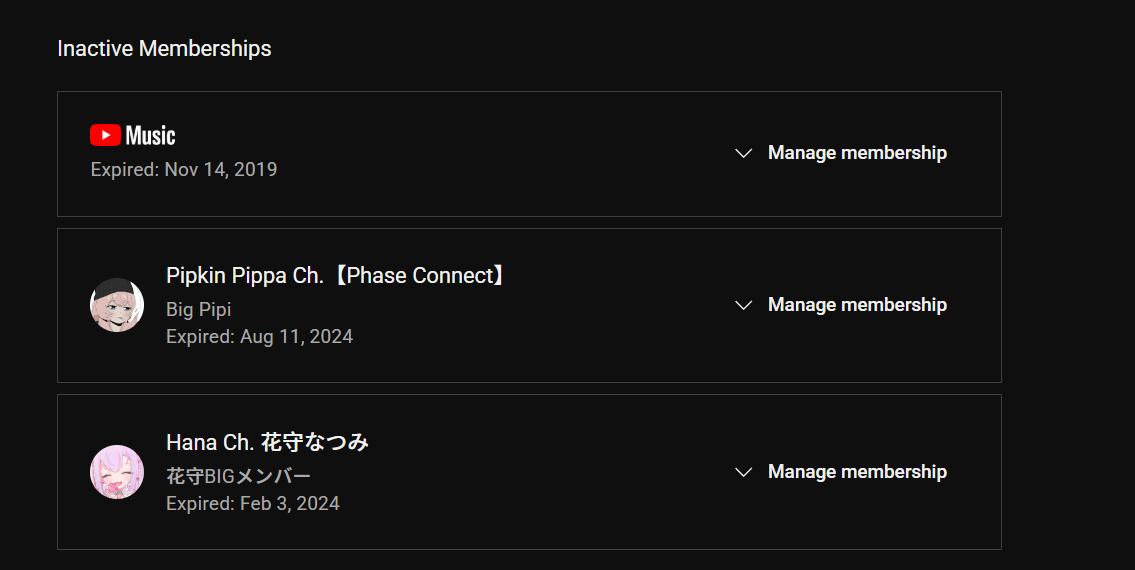1135x570 pixels.
Task: Click the Expired Feb 3, 2024 text
Action: tap(253, 503)
